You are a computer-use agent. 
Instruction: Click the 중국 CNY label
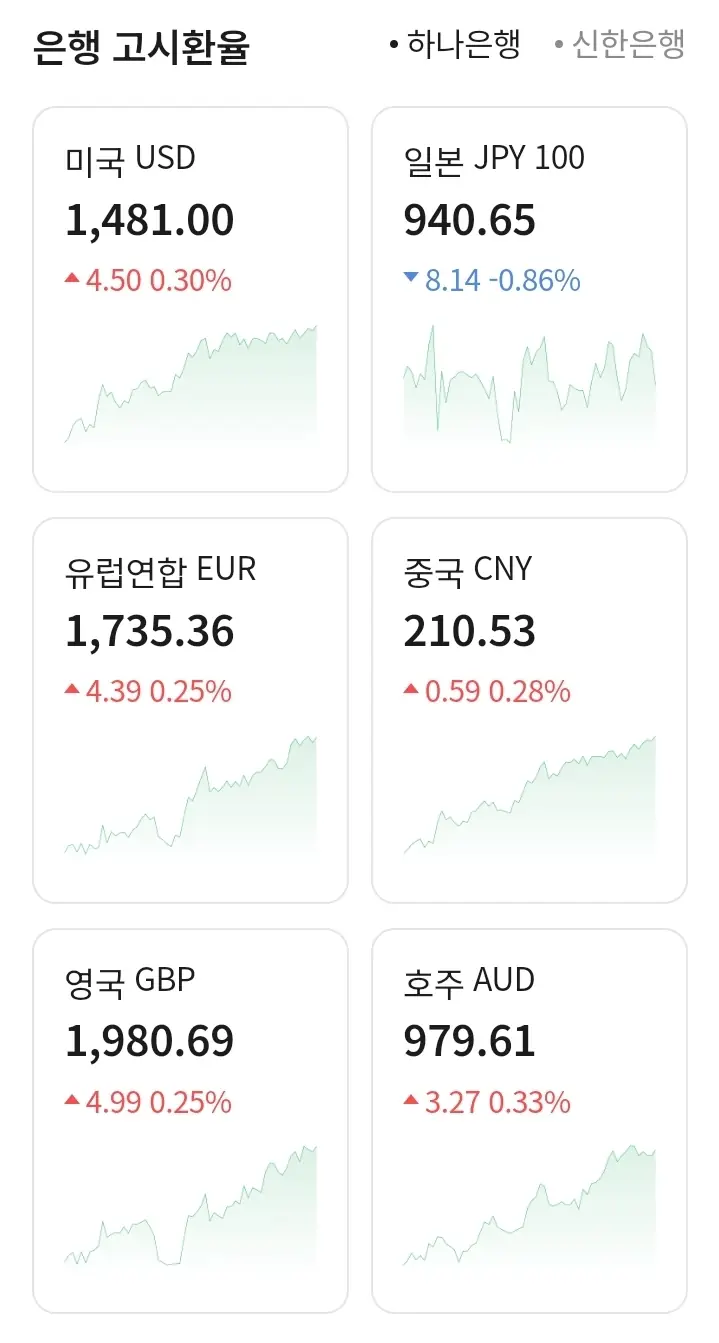[467, 570]
